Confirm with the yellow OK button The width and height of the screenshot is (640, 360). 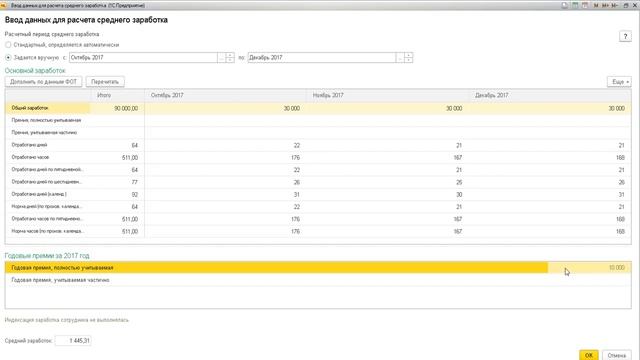click(589, 355)
